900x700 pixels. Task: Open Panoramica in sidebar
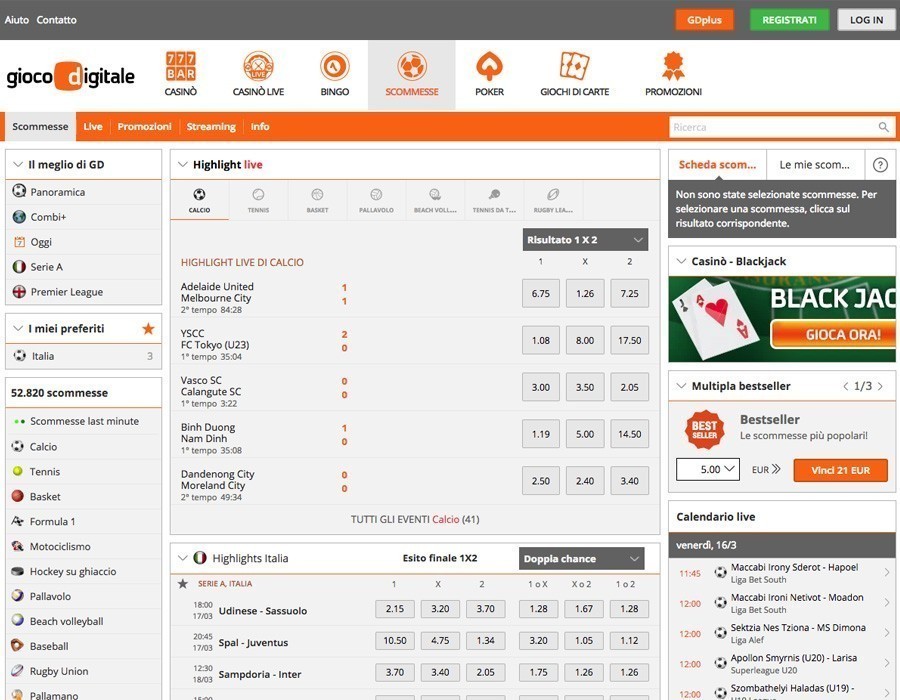[x=84, y=192]
